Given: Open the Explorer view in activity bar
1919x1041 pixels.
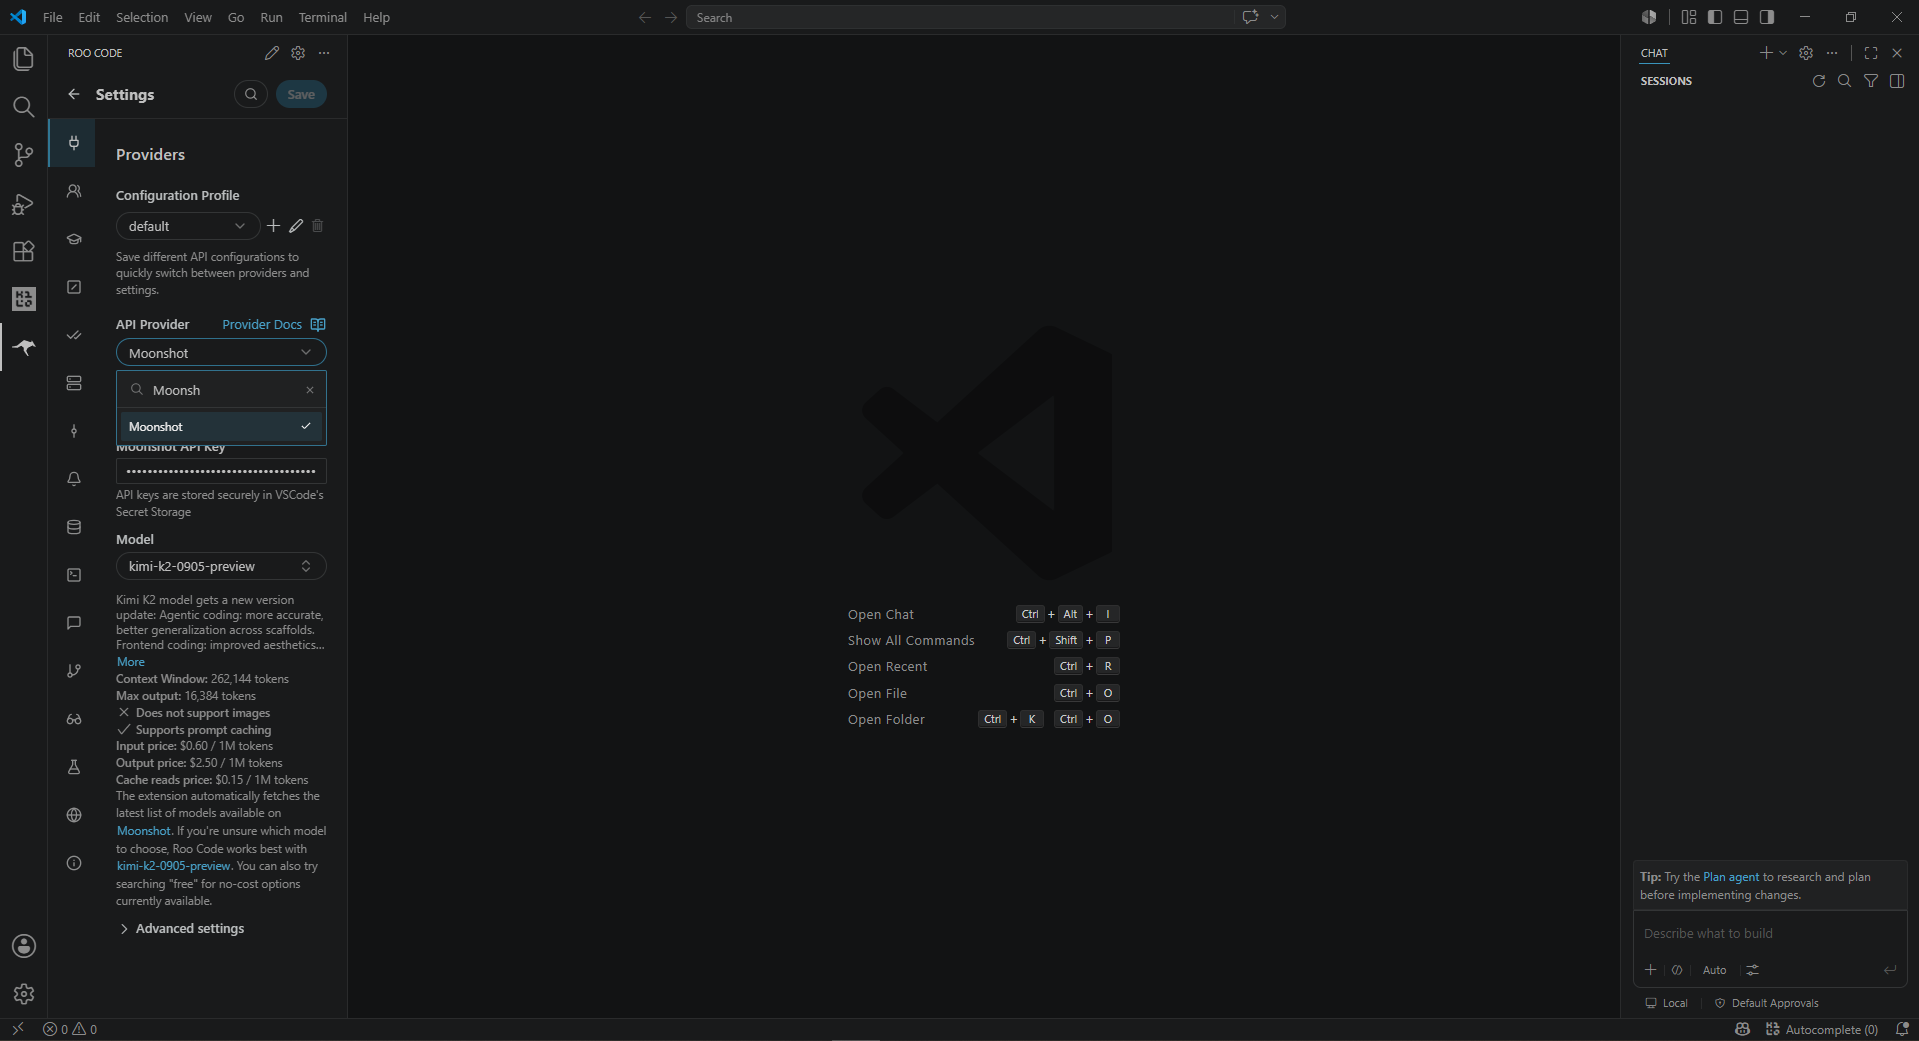Looking at the screenshot, I should (24, 59).
